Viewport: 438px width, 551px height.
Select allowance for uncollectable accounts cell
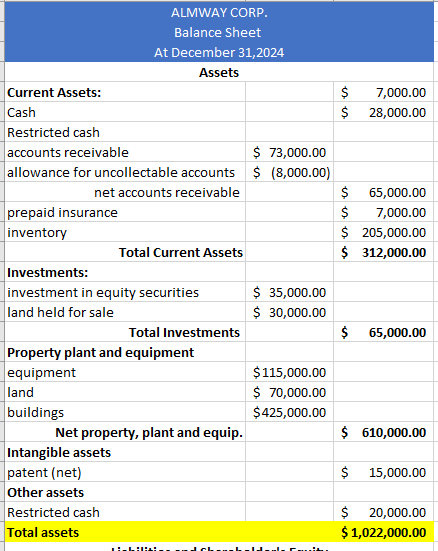point(125,173)
